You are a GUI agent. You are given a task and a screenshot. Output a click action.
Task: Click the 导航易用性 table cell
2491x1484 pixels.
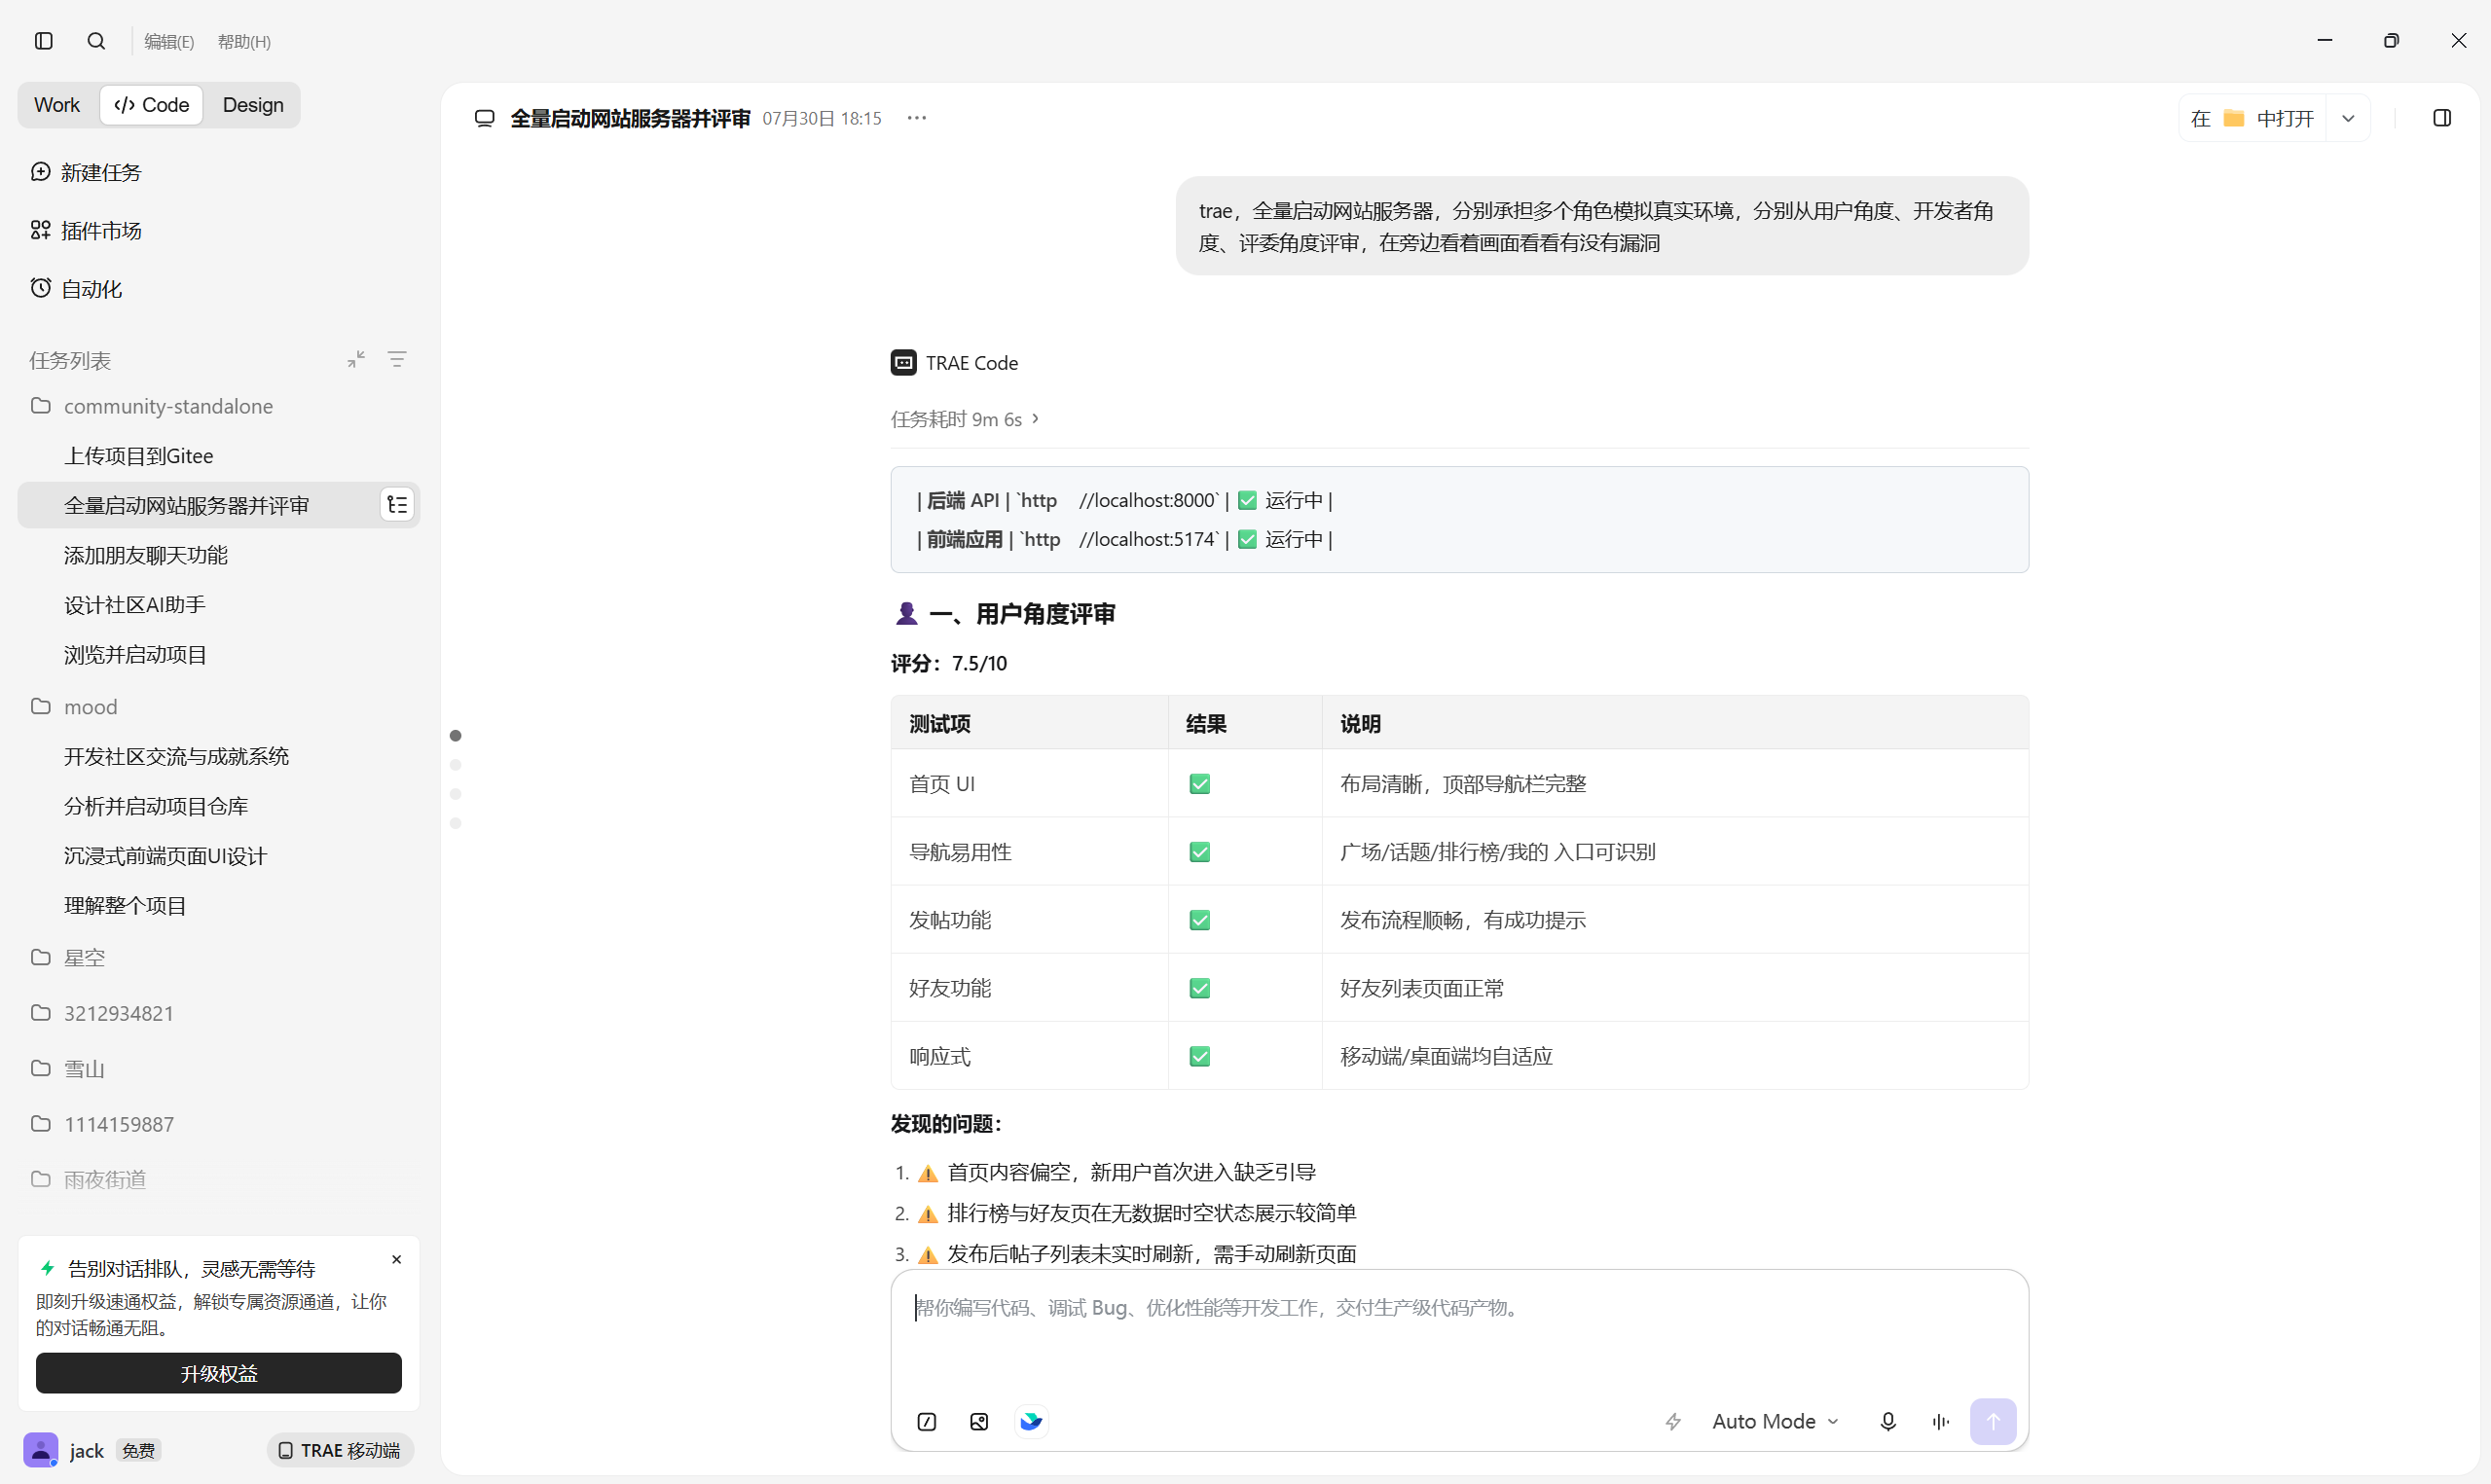click(x=1029, y=852)
